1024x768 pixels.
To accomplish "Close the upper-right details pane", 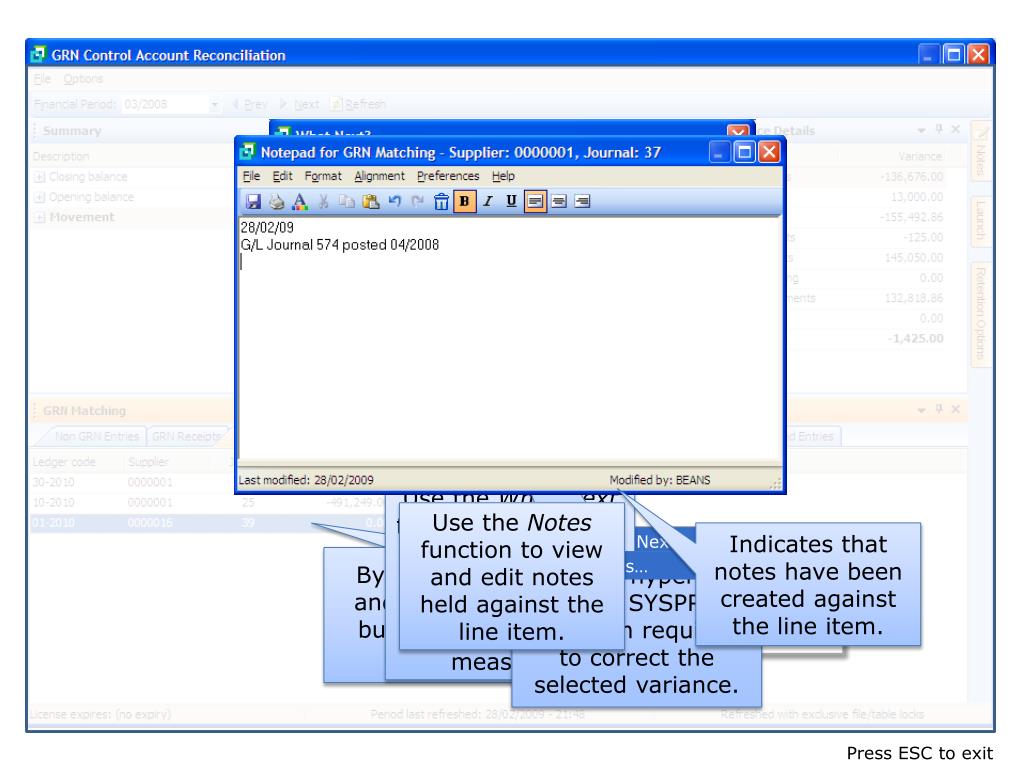I will (955, 130).
